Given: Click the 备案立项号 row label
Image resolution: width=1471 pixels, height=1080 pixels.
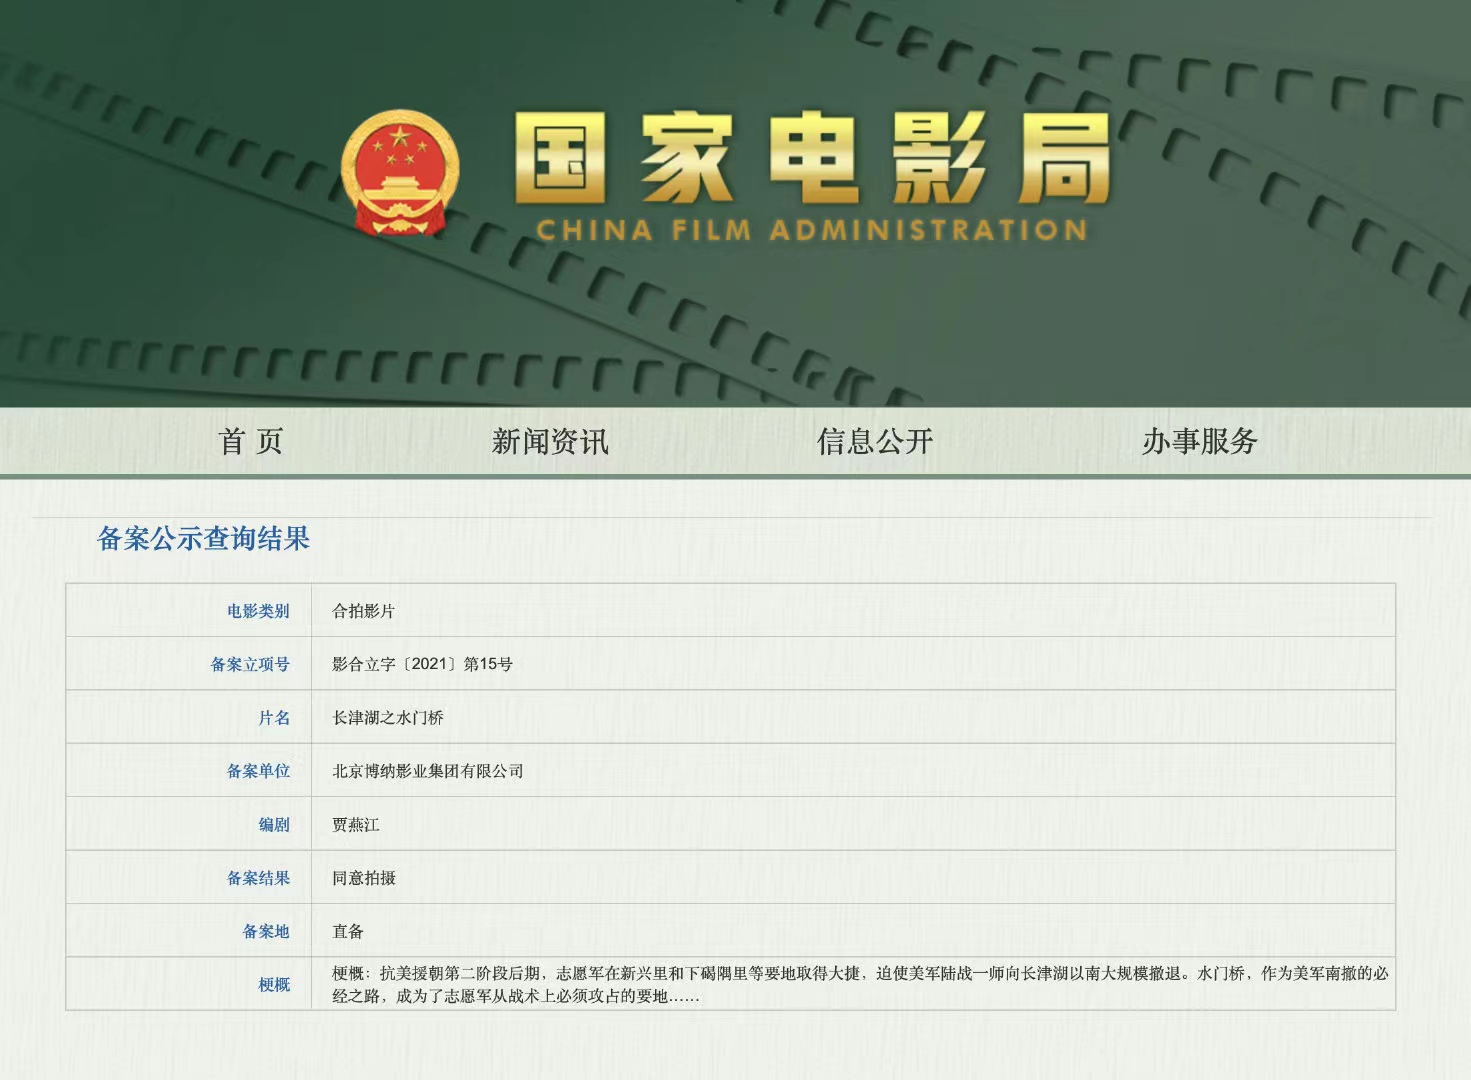Looking at the screenshot, I should [x=250, y=664].
